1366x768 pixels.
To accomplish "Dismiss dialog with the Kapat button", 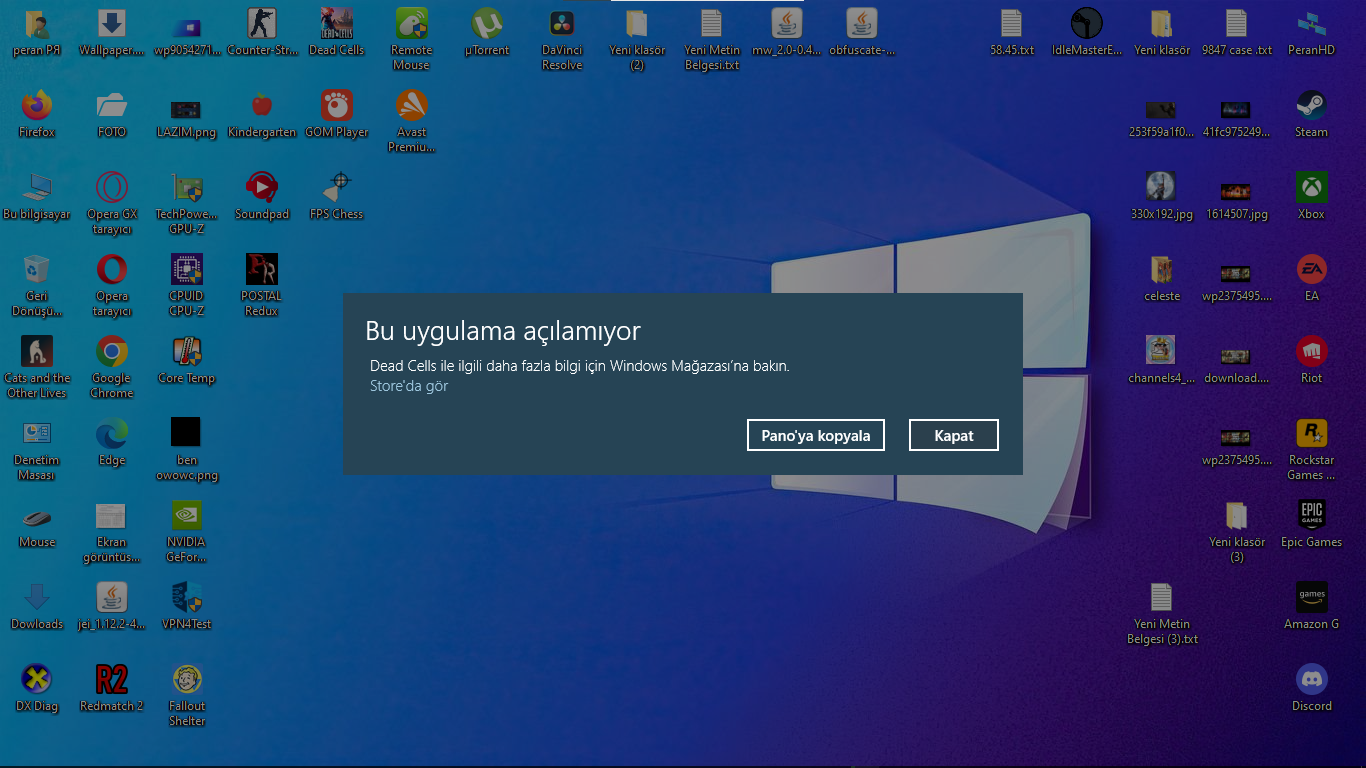I will click(953, 435).
